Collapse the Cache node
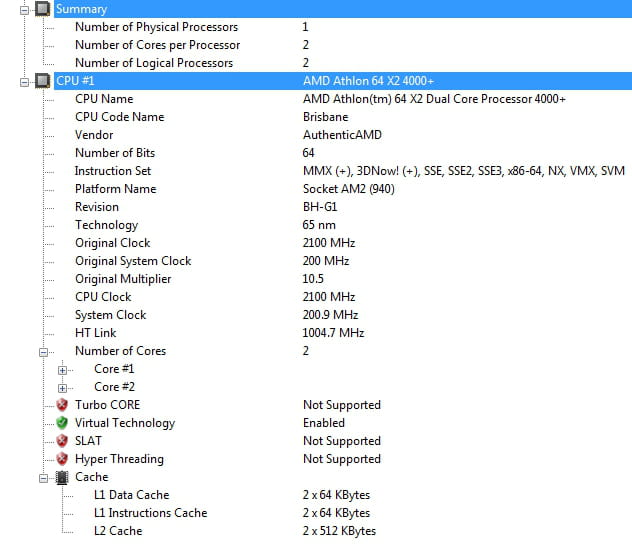The height and width of the screenshot is (558, 632). coord(44,478)
